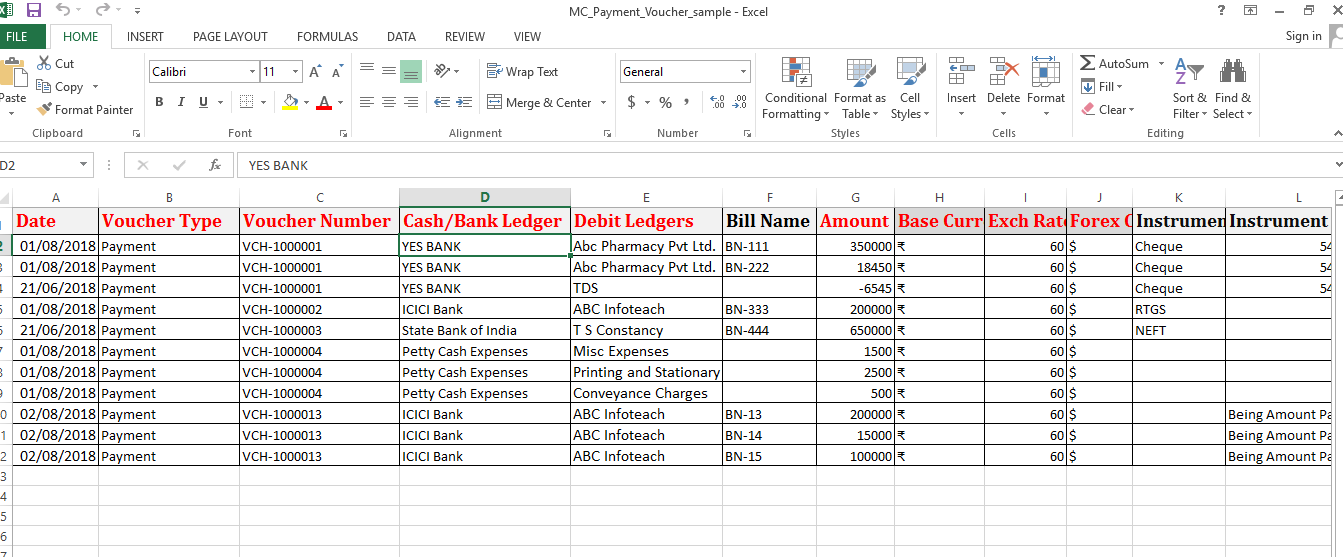The height and width of the screenshot is (557, 1343).
Task: Toggle Italic formatting
Action: 181,102
